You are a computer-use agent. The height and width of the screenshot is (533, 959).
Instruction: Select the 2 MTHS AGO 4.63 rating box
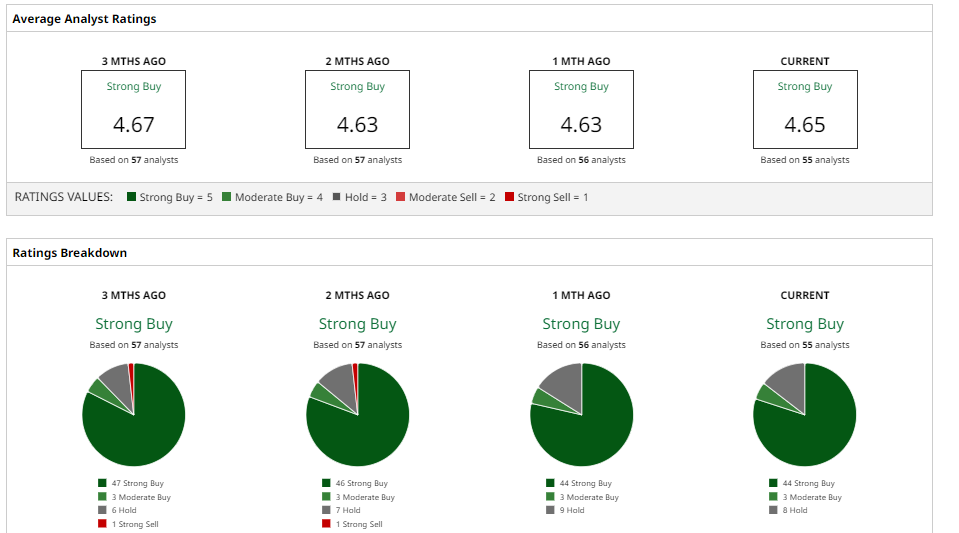click(x=357, y=110)
